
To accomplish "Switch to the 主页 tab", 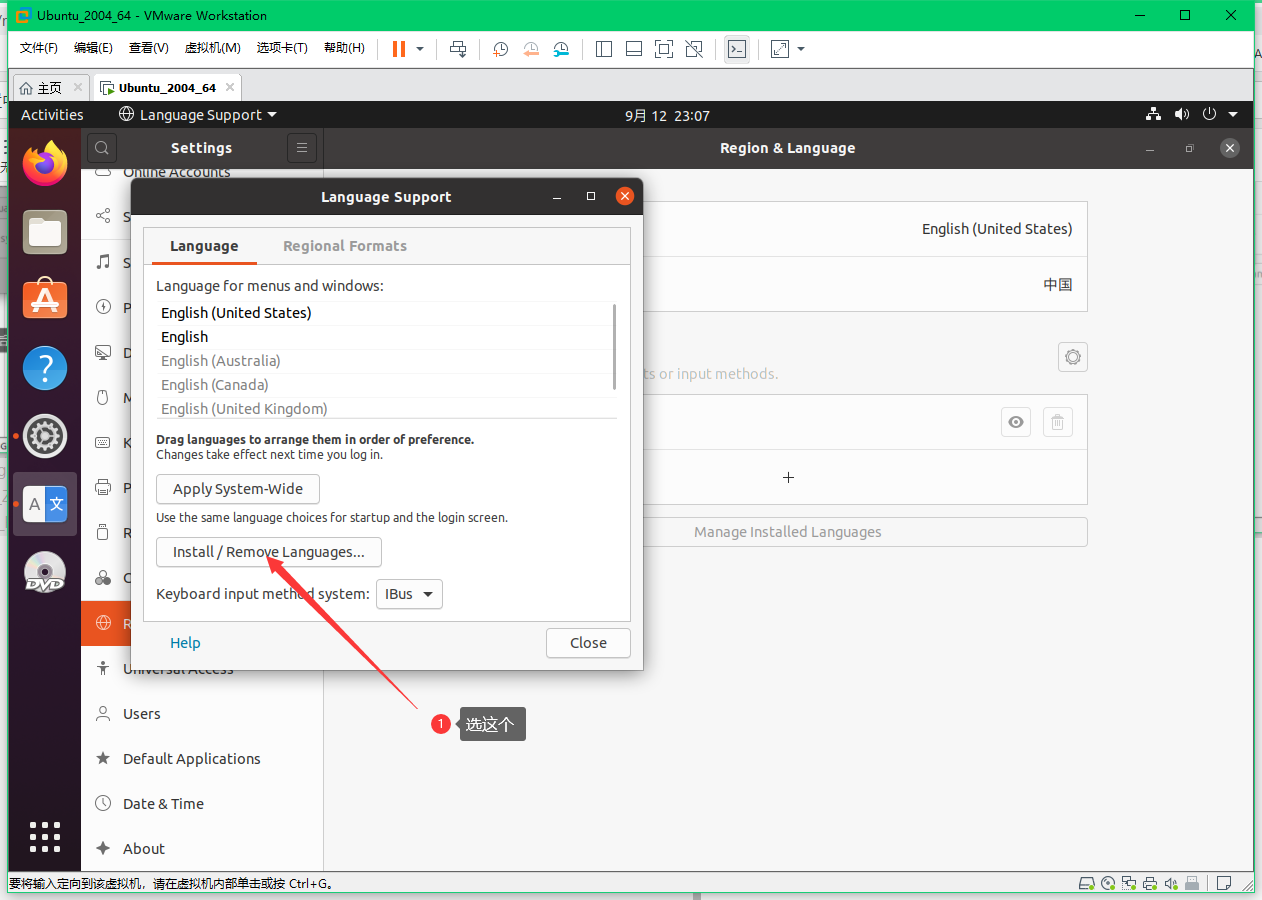I will point(50,88).
